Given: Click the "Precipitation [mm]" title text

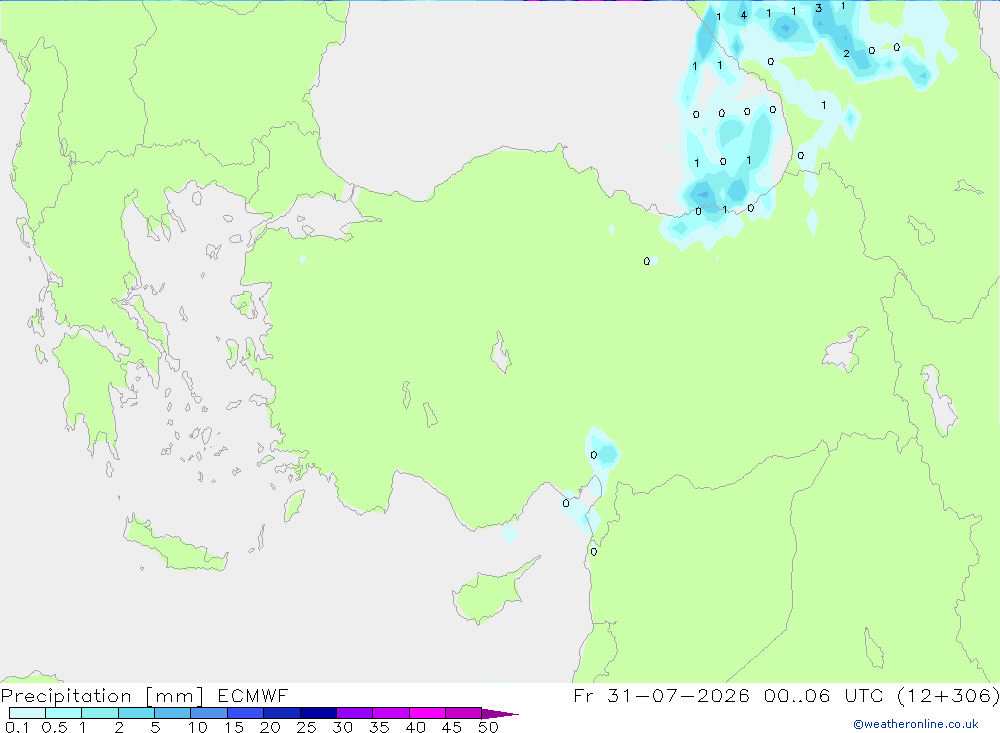Looking at the screenshot, I should click(x=103, y=695).
